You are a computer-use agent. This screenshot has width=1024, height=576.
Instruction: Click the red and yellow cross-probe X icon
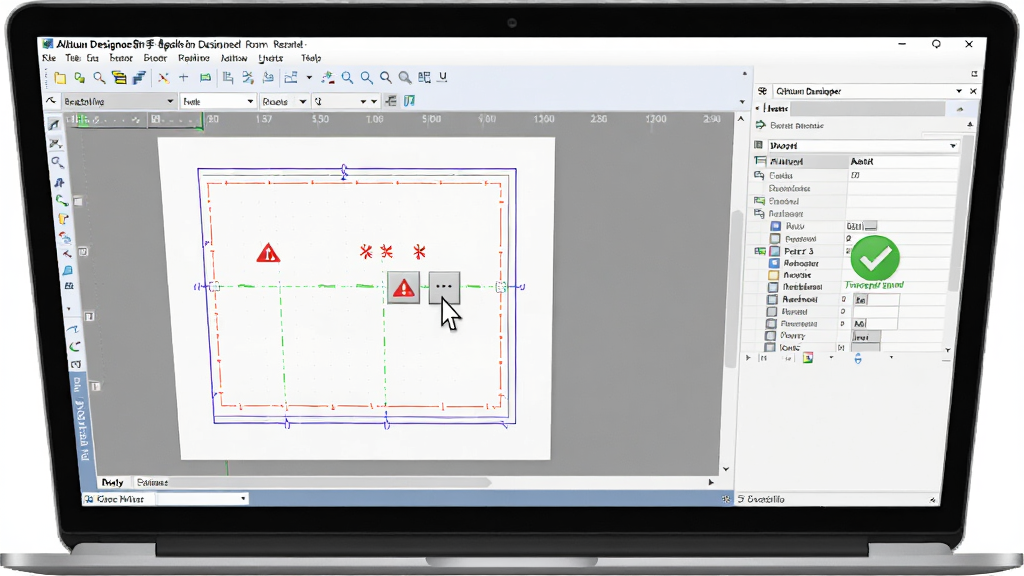[163, 78]
